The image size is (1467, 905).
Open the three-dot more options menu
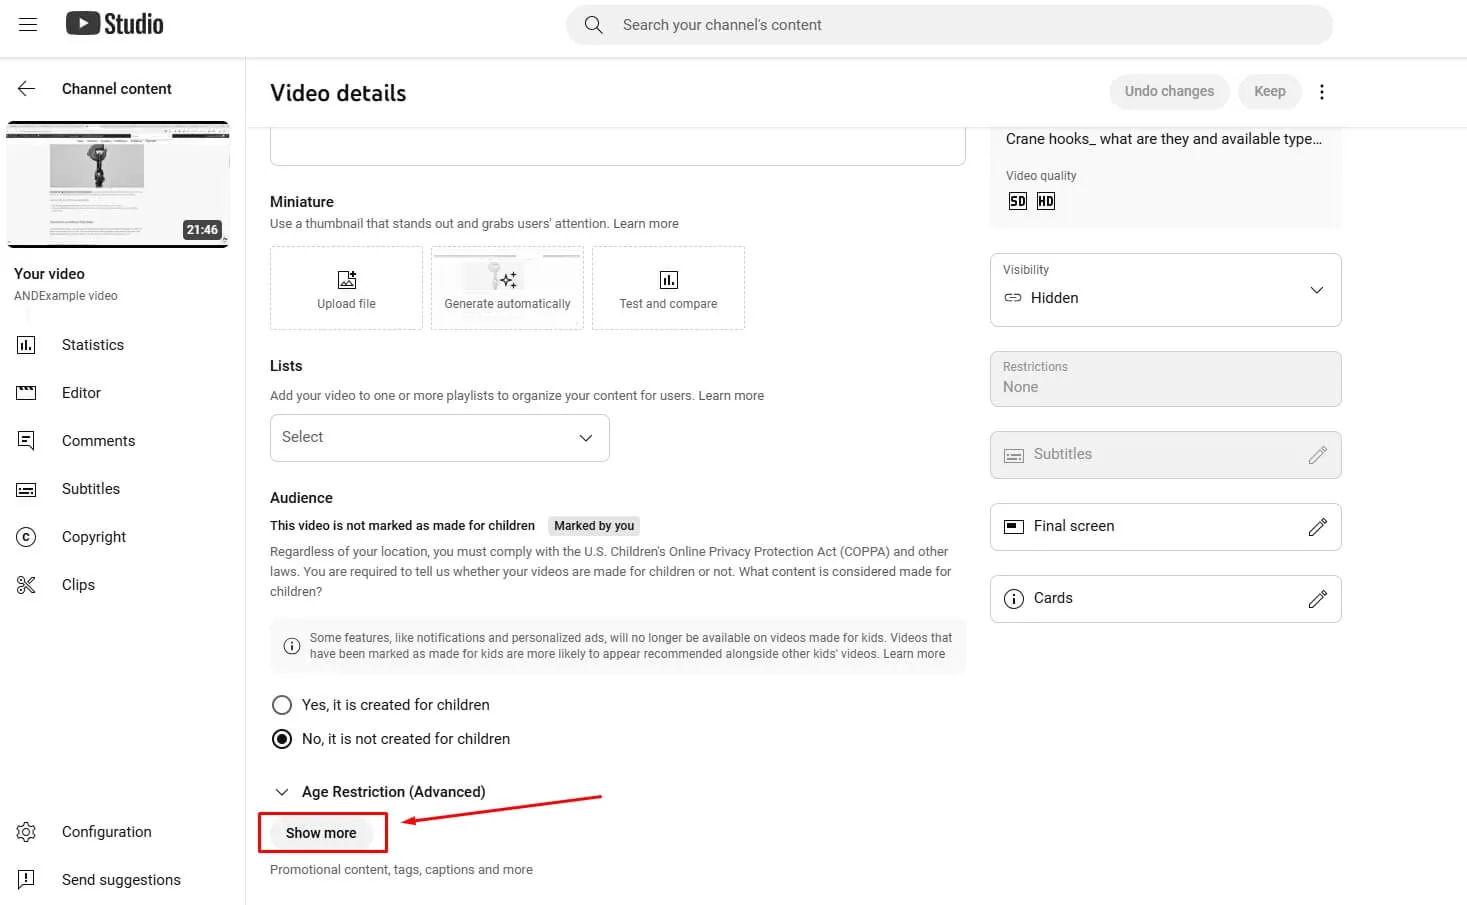[1322, 92]
